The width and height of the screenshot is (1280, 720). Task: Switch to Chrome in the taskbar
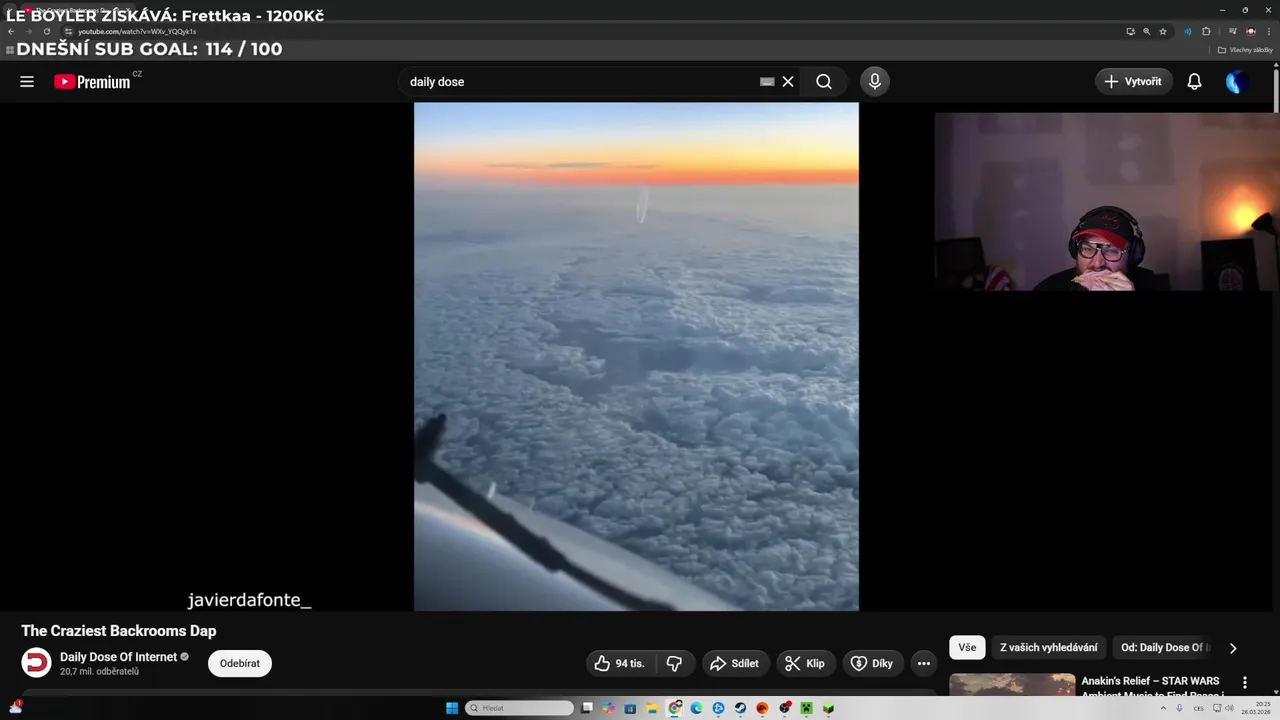[x=675, y=708]
